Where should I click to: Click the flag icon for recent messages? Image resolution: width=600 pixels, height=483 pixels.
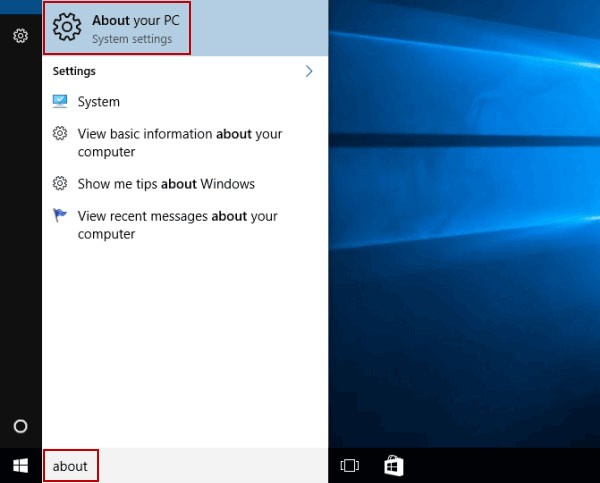click(x=60, y=216)
